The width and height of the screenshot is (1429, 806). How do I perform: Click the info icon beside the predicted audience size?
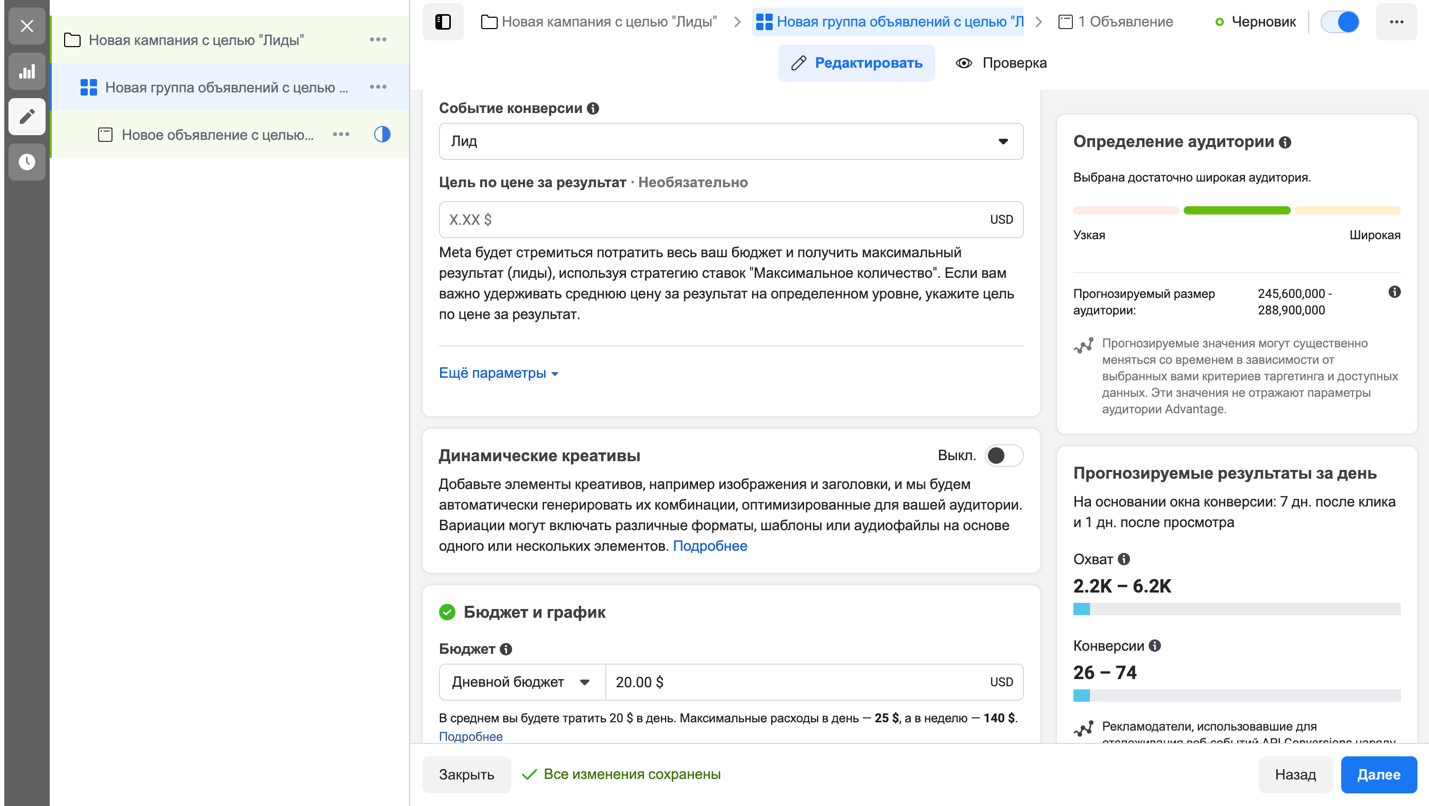pos(1396,291)
